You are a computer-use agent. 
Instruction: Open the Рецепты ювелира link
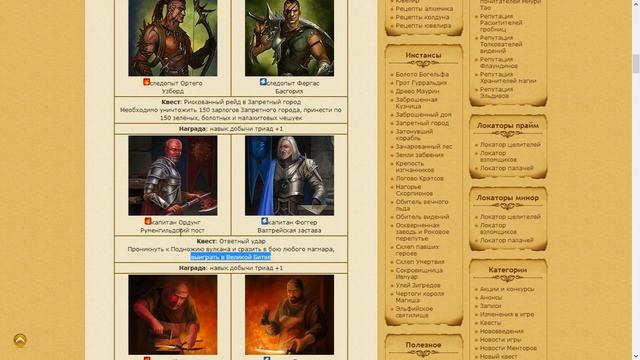point(423,26)
